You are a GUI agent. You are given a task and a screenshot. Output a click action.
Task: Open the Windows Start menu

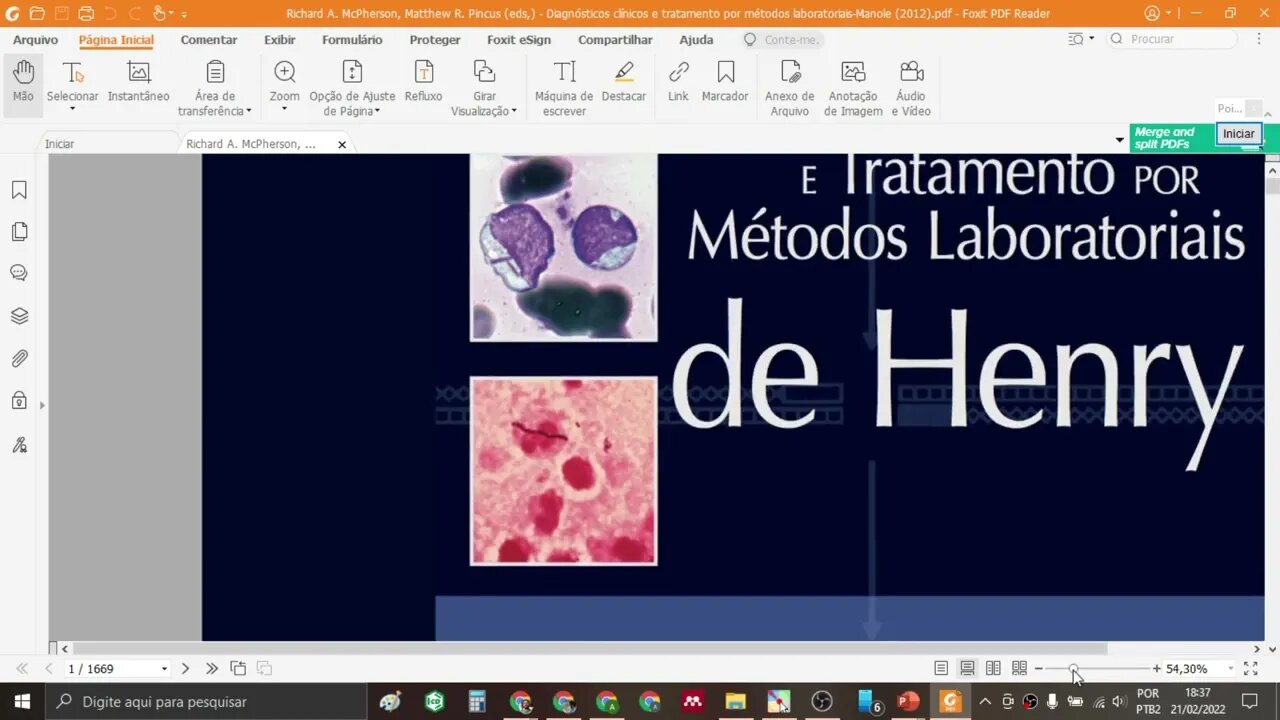[x=22, y=701]
